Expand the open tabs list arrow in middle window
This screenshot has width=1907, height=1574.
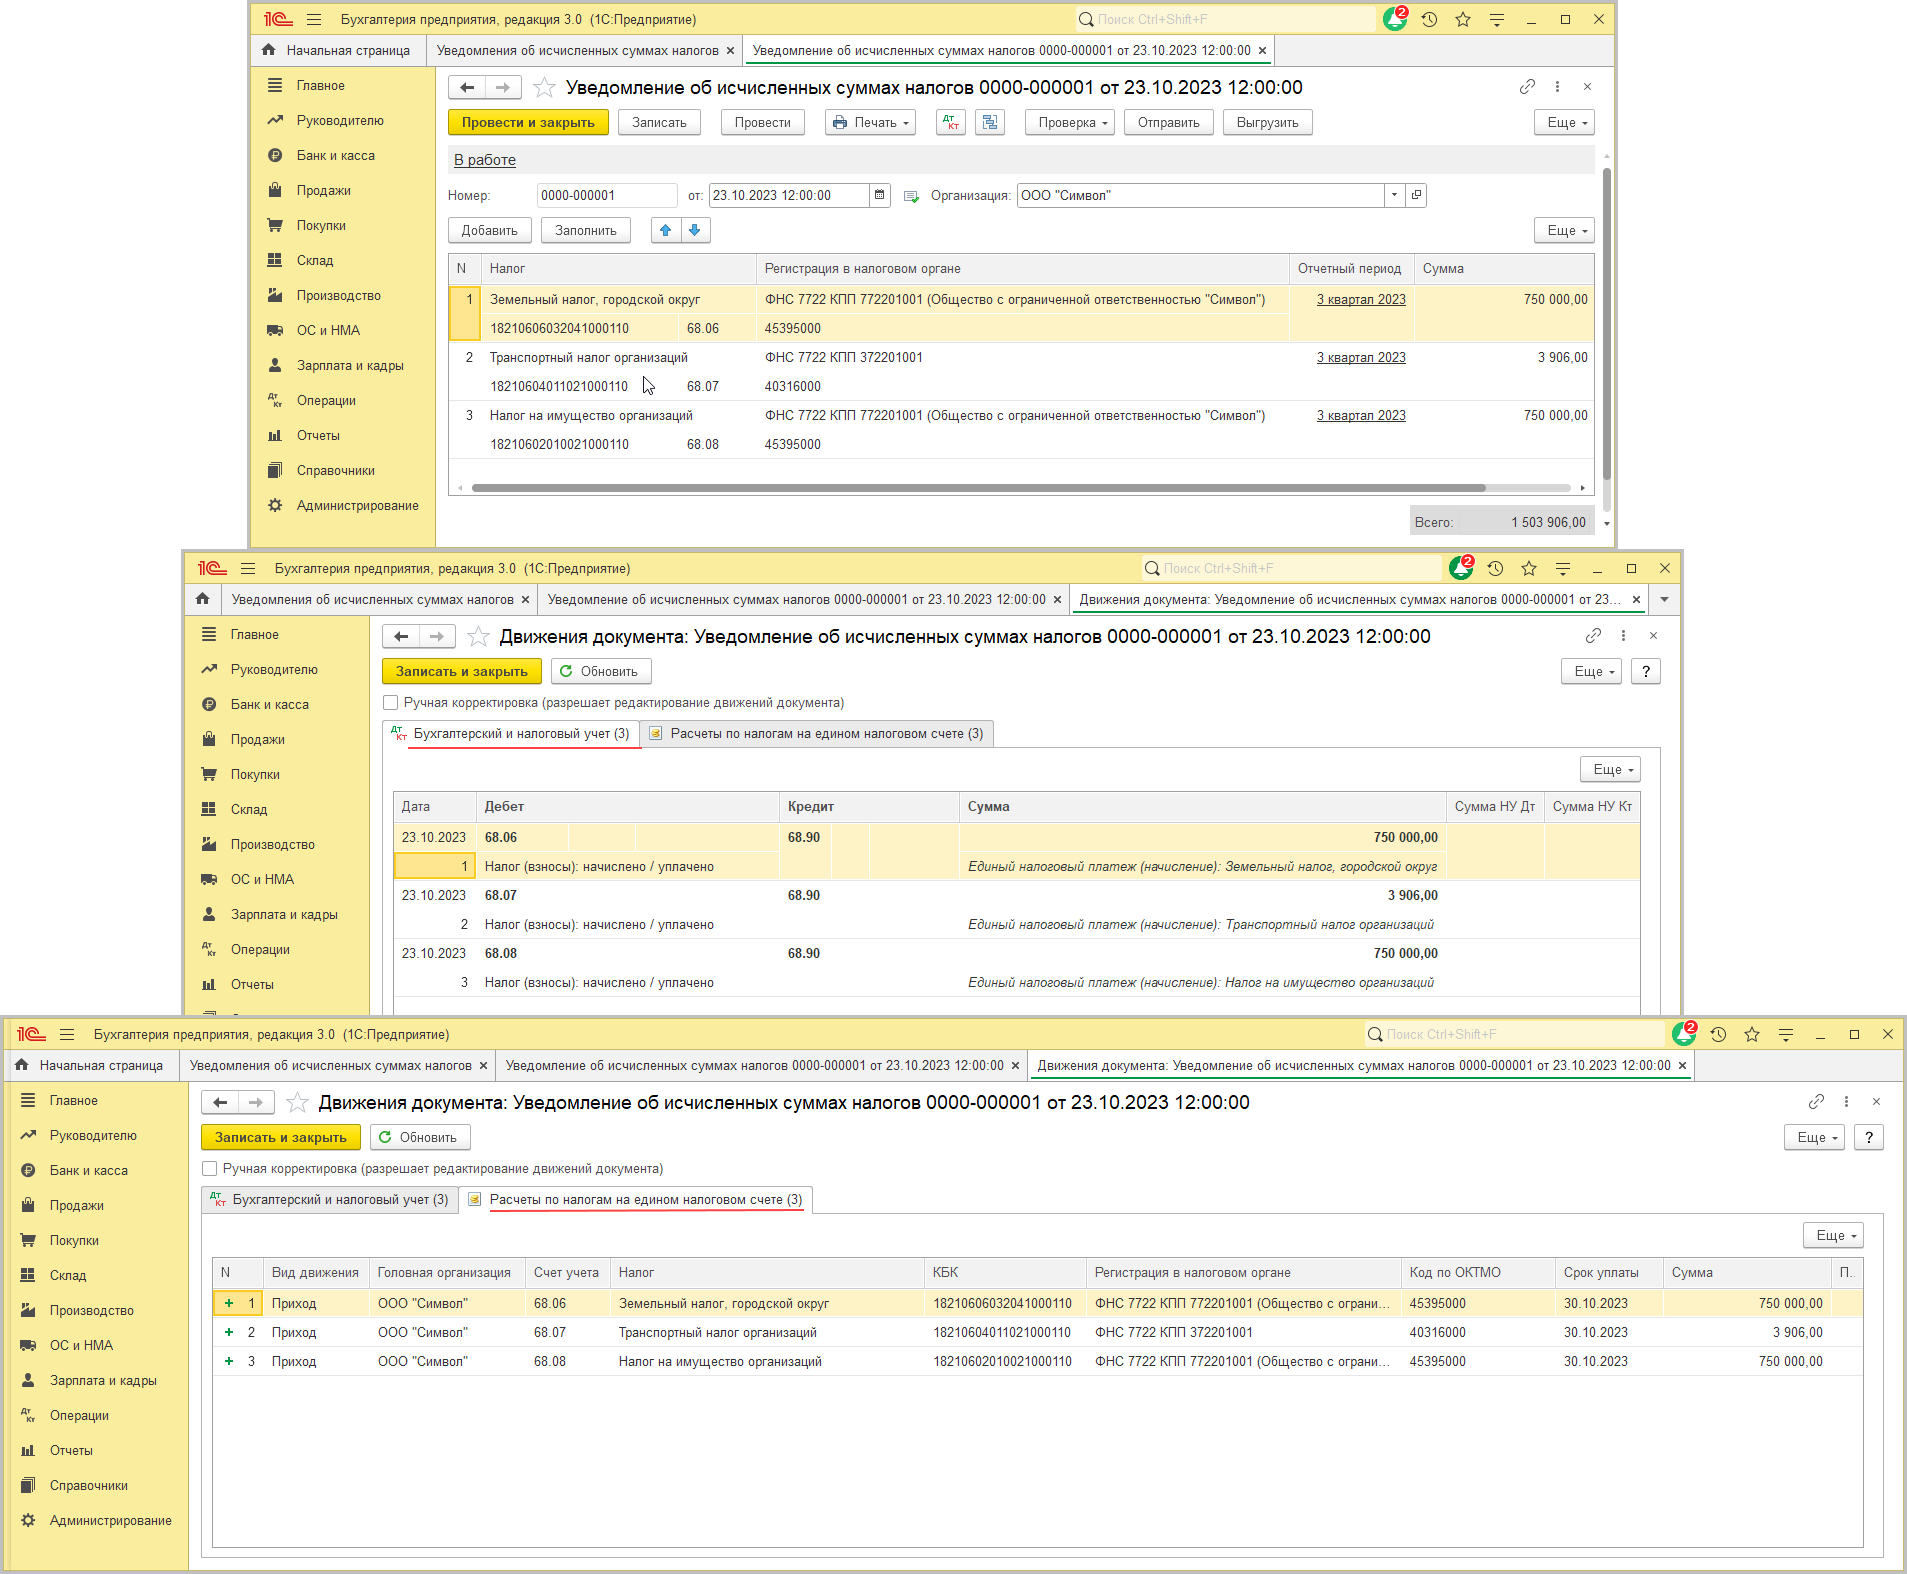tap(1664, 600)
